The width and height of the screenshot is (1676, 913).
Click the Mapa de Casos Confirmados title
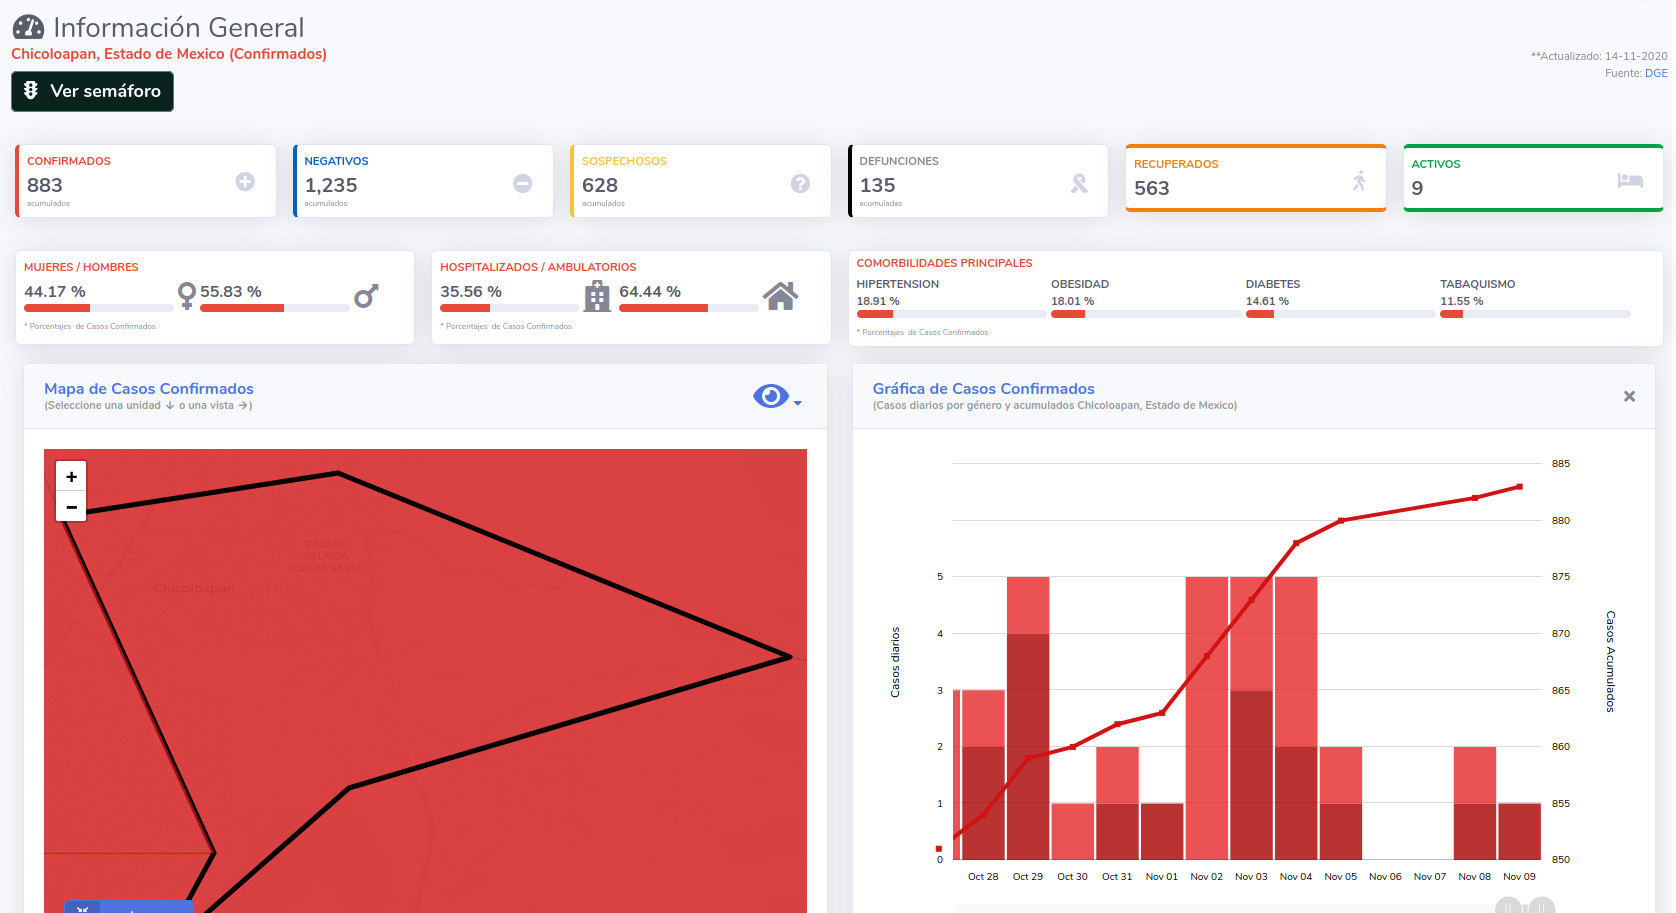pyautogui.click(x=149, y=388)
